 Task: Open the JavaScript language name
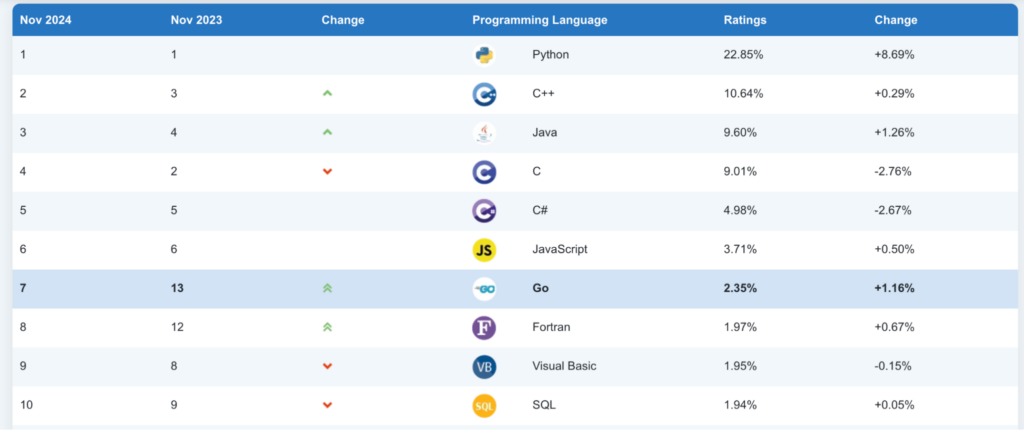tap(560, 250)
